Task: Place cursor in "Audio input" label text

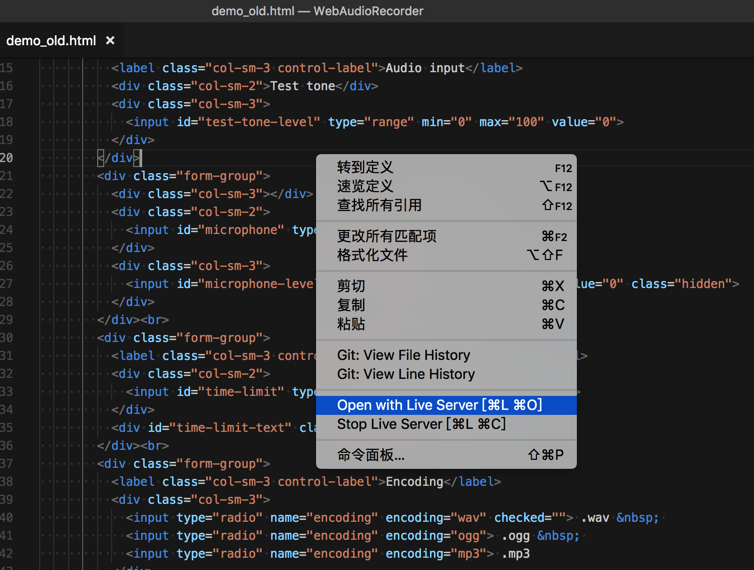Action: tap(425, 68)
